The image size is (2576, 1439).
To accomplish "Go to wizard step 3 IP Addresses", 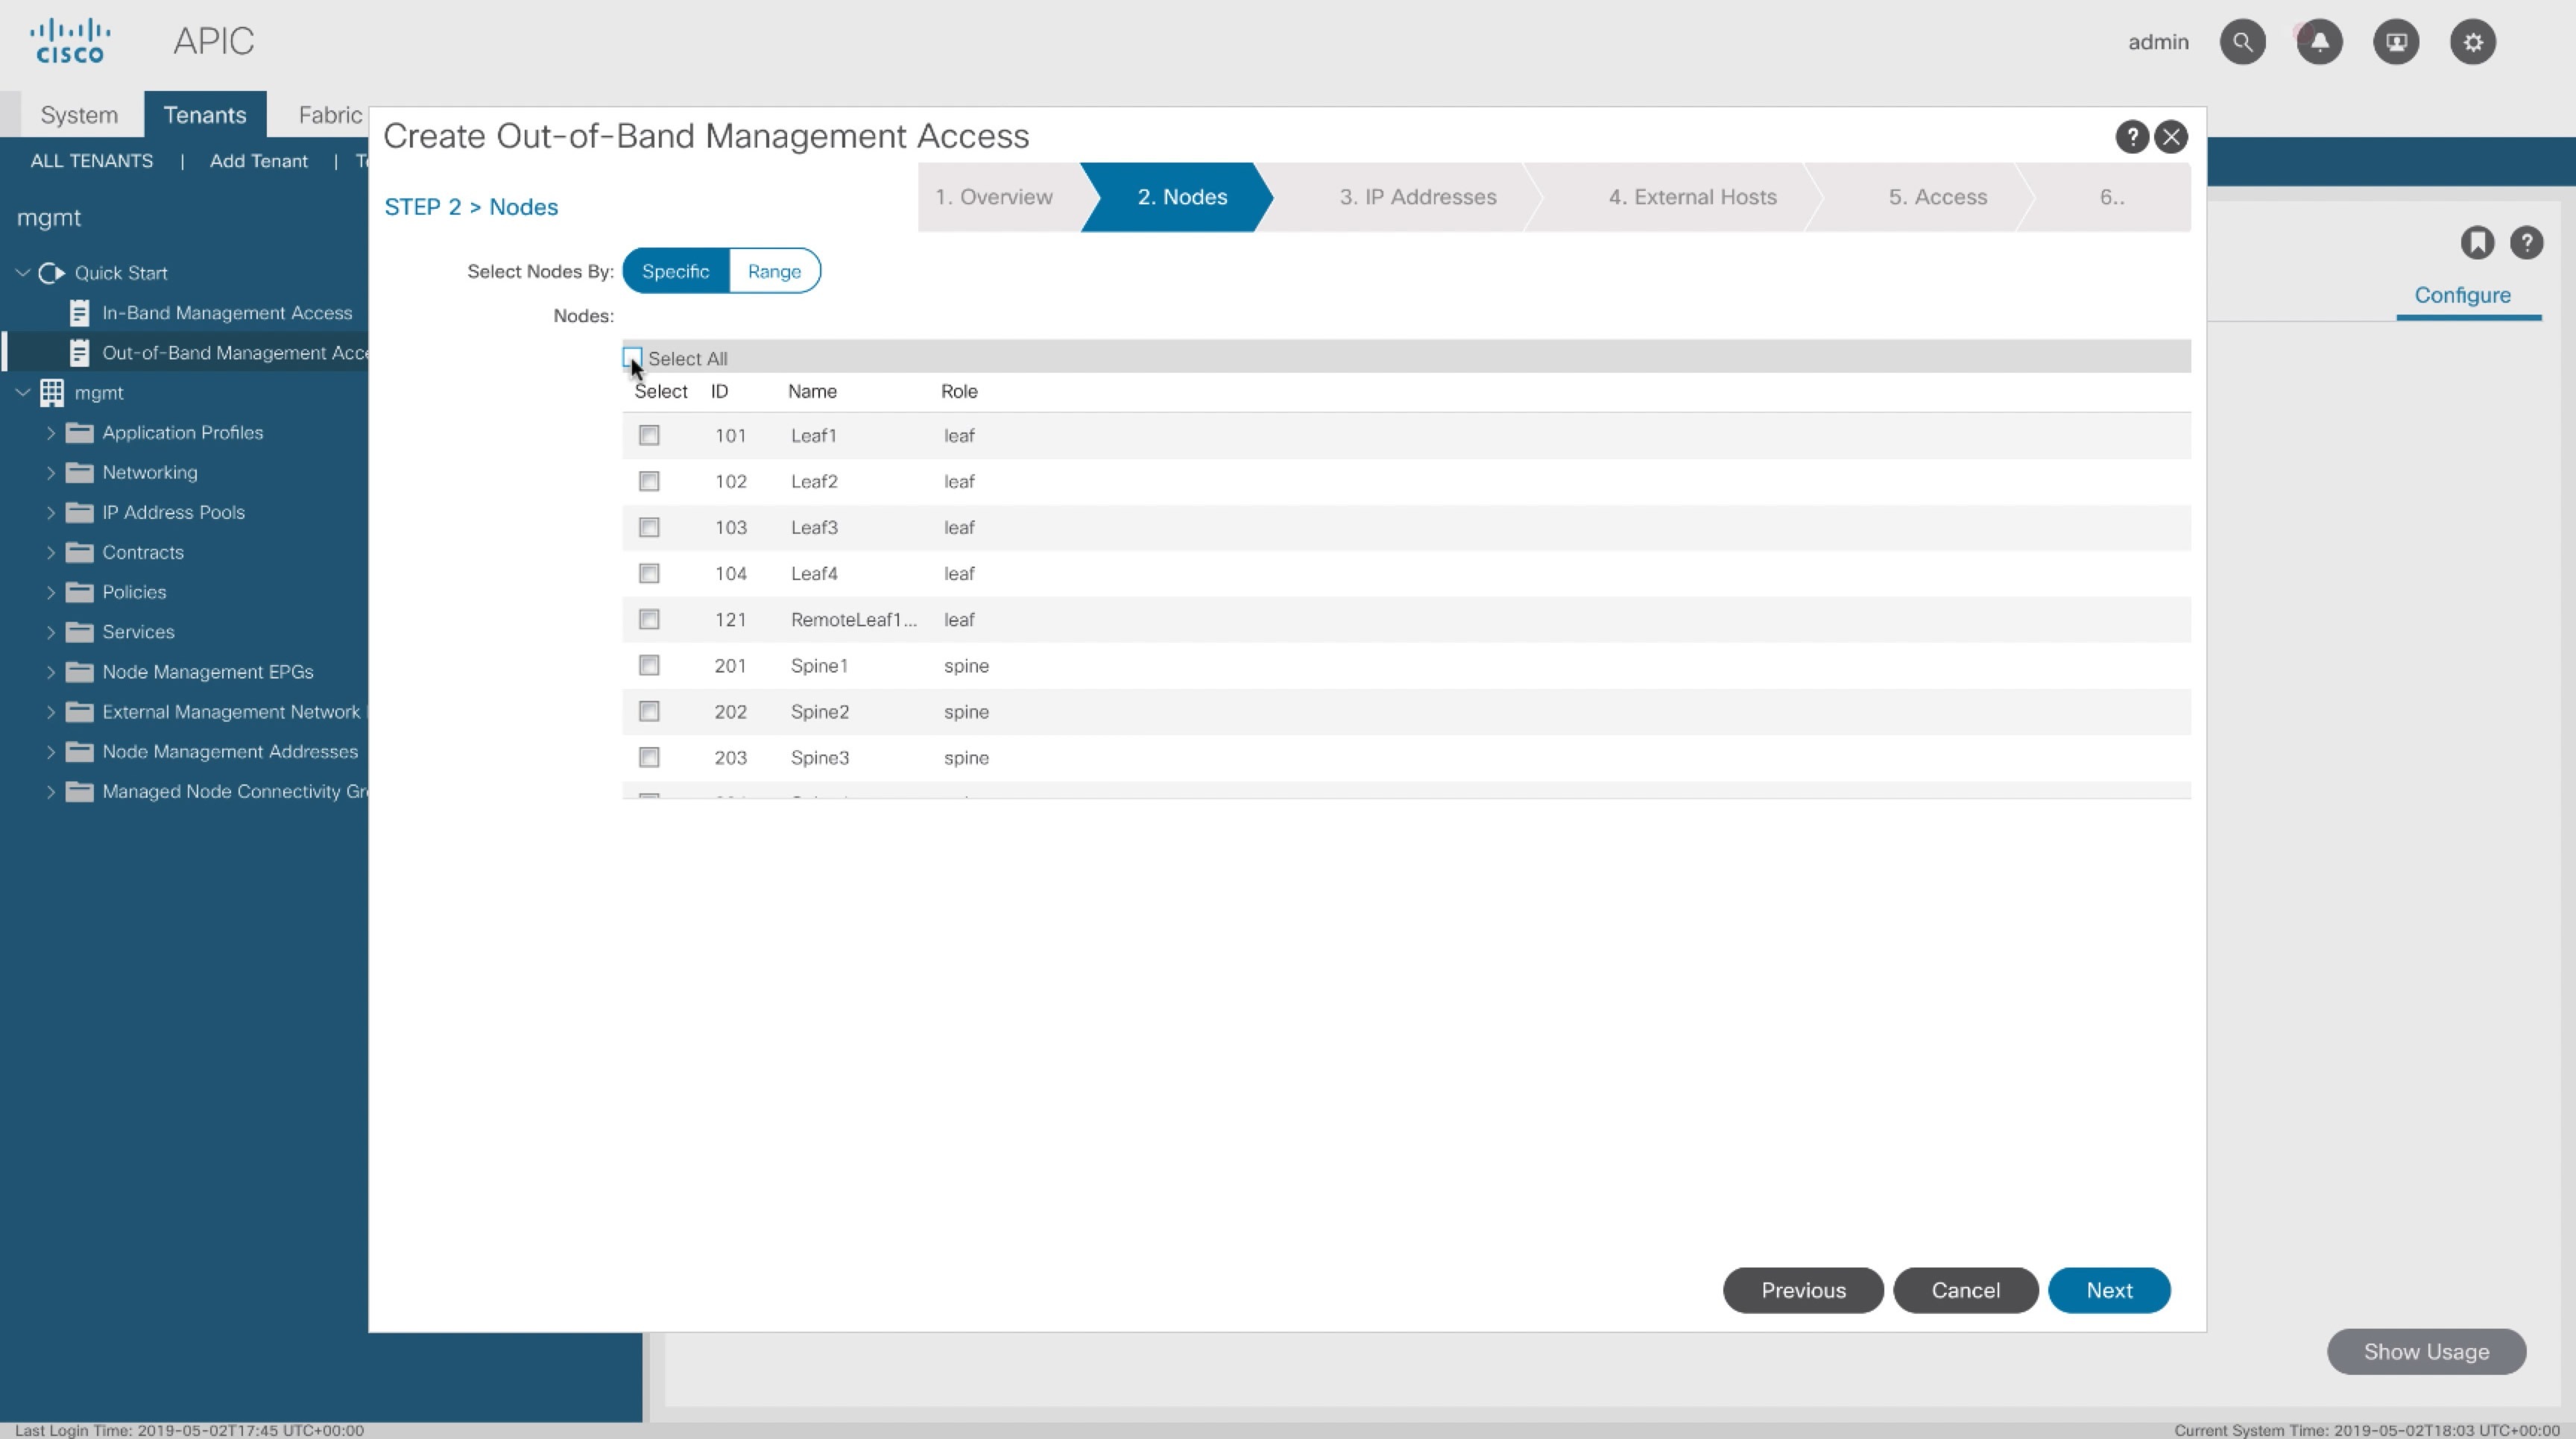I will [1417, 197].
